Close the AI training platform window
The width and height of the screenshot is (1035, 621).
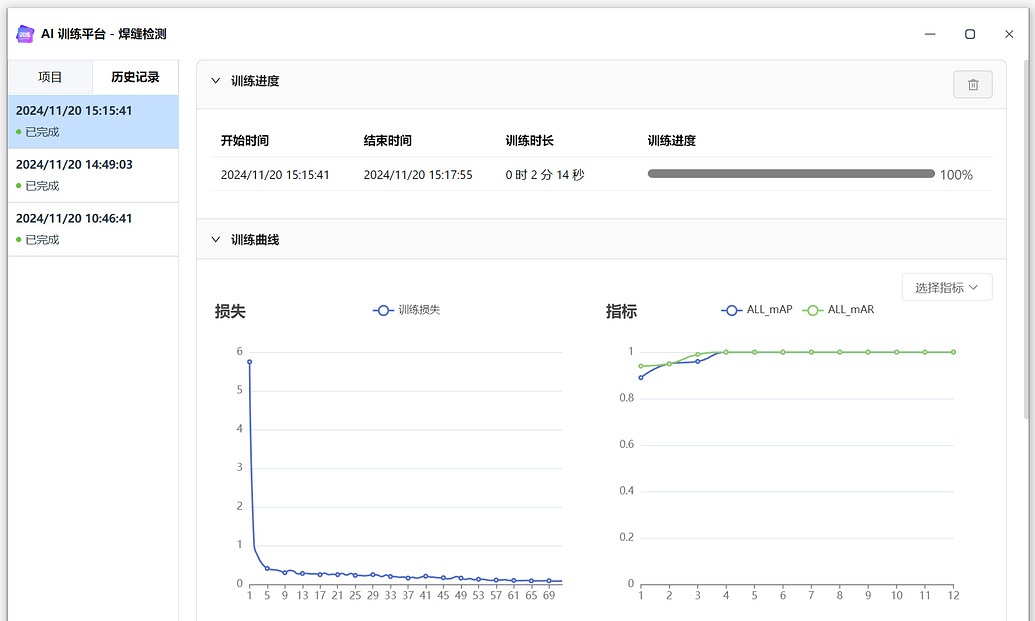(x=1009, y=34)
